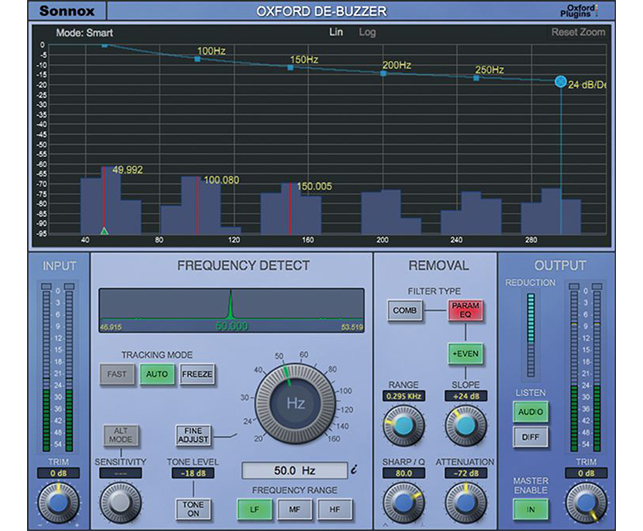Set Listen to AUDIO
The image size is (643, 531).
click(x=531, y=412)
